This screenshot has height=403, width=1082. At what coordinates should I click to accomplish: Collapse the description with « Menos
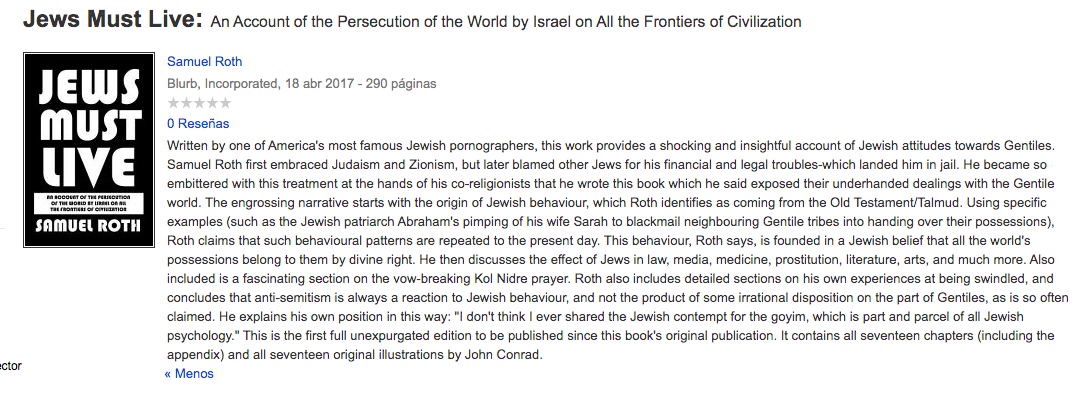point(189,374)
